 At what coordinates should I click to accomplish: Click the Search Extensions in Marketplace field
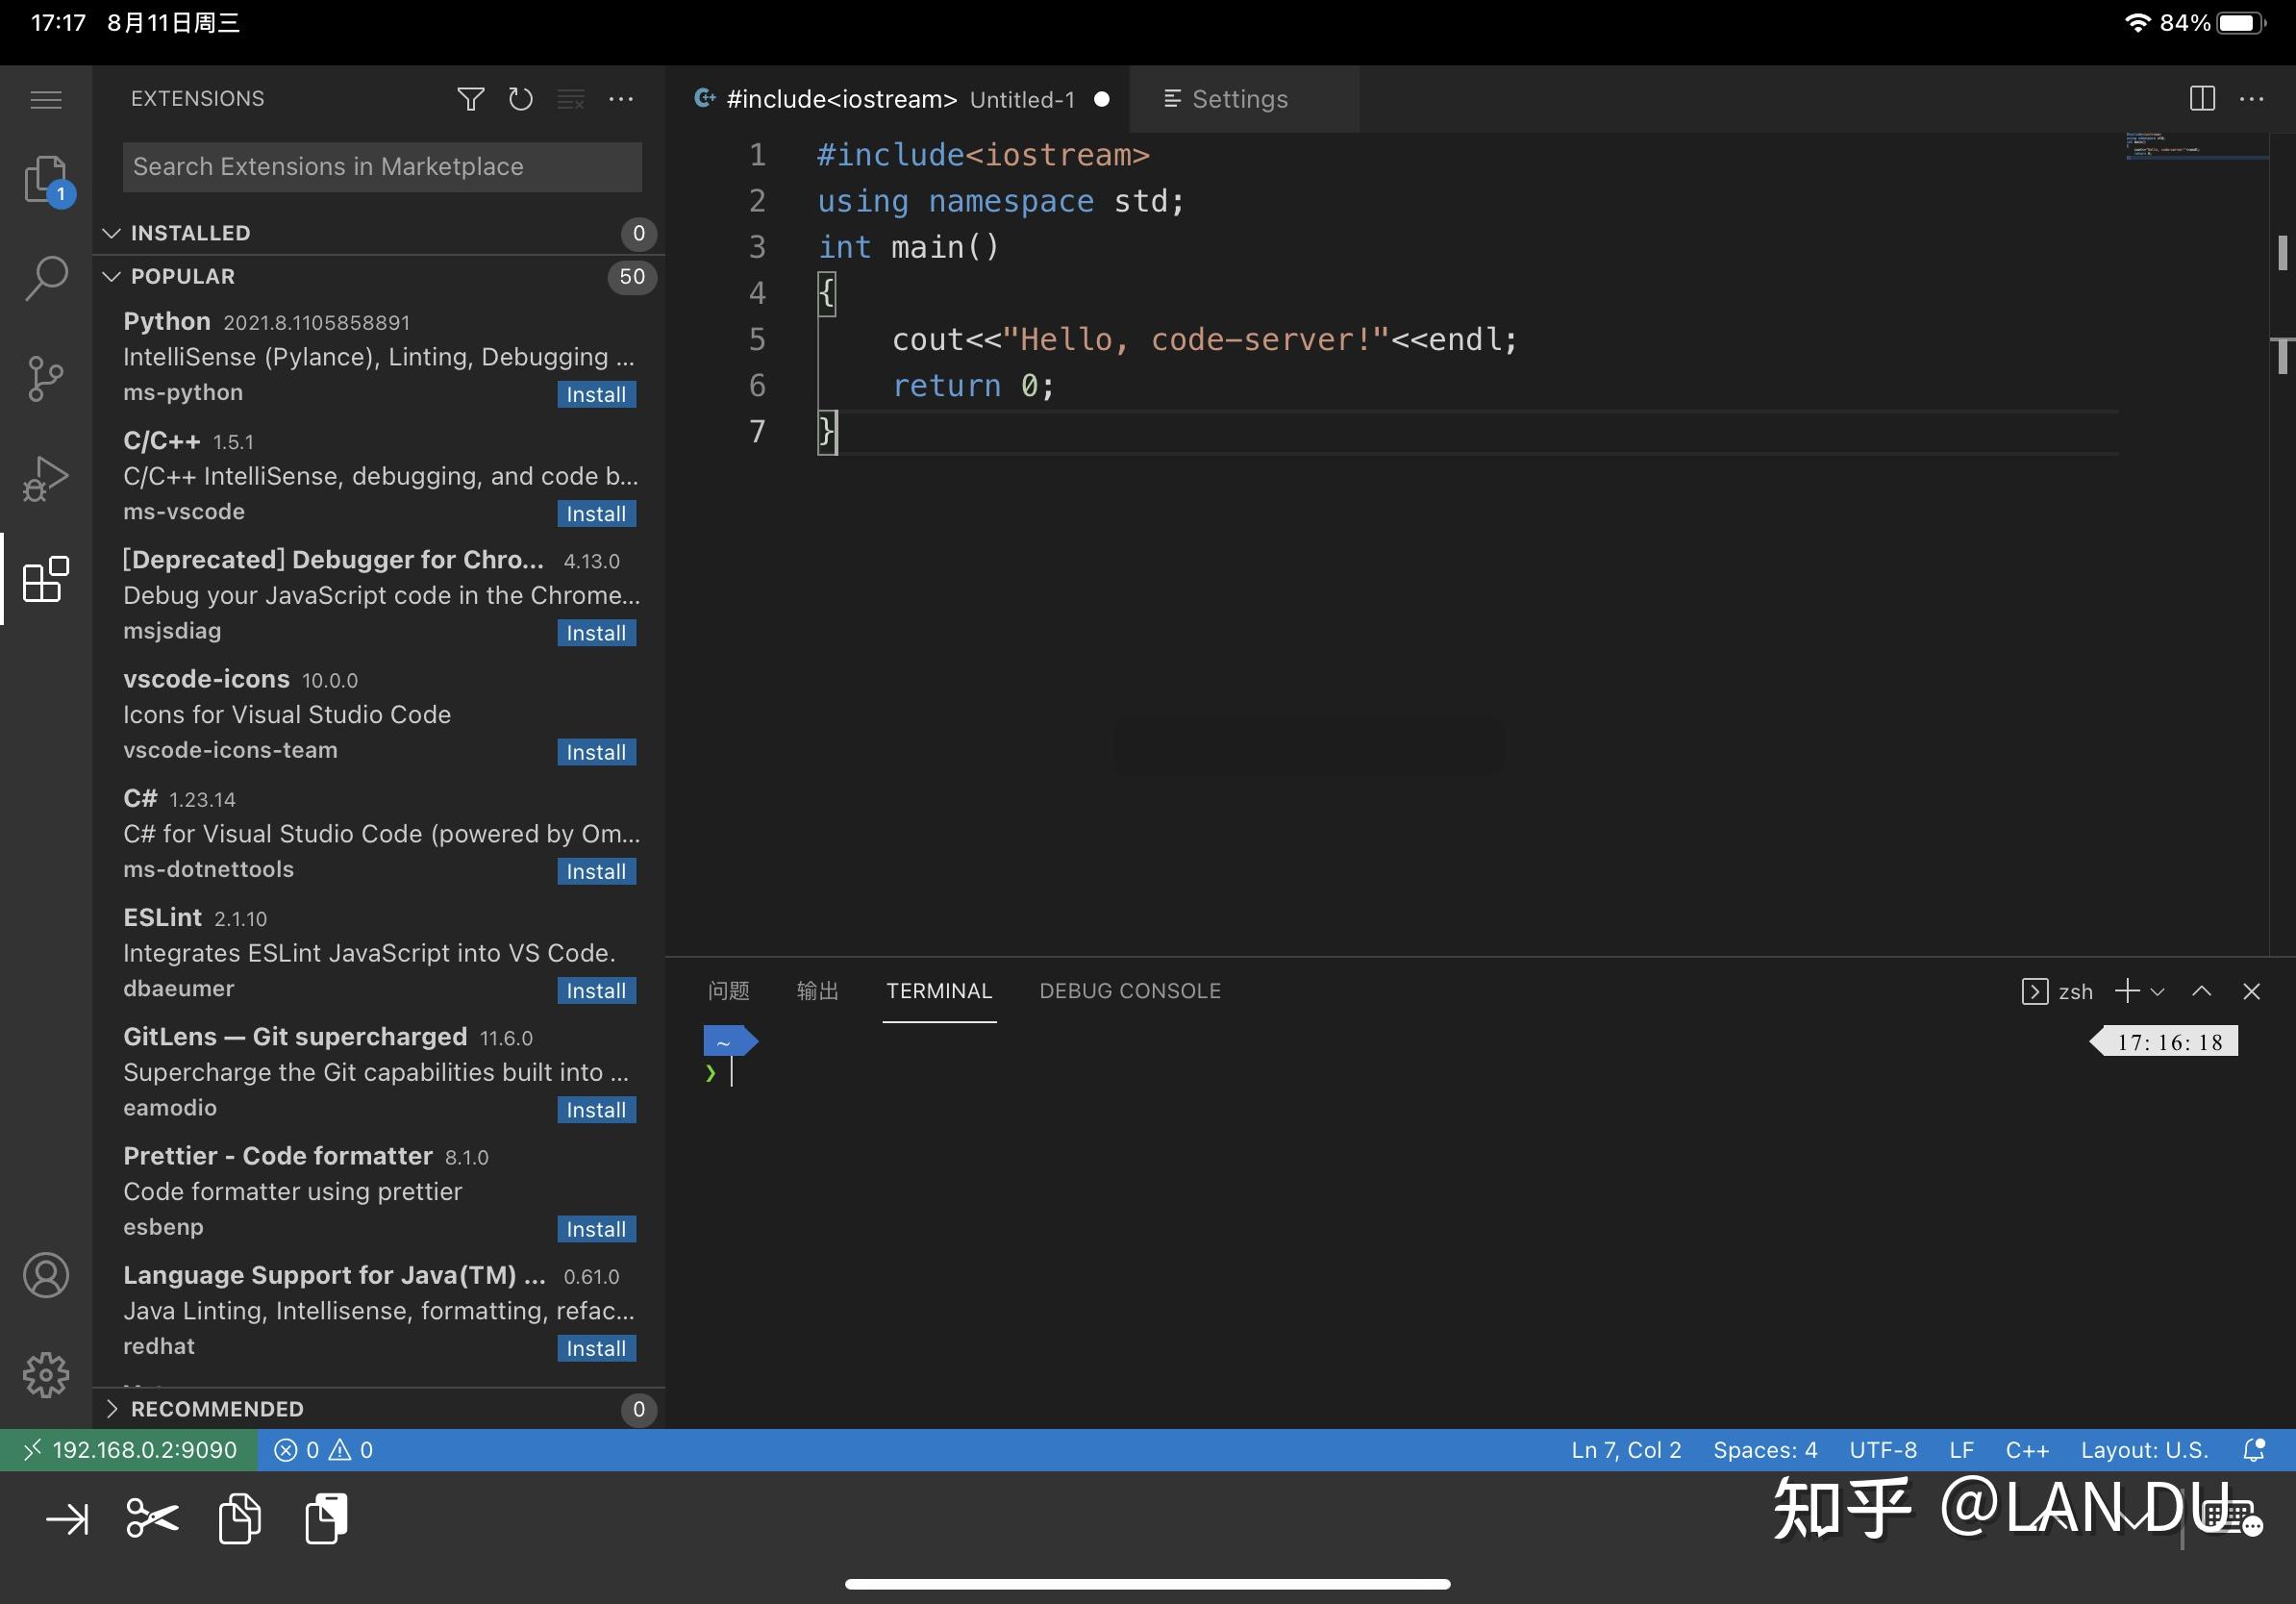(x=381, y=166)
